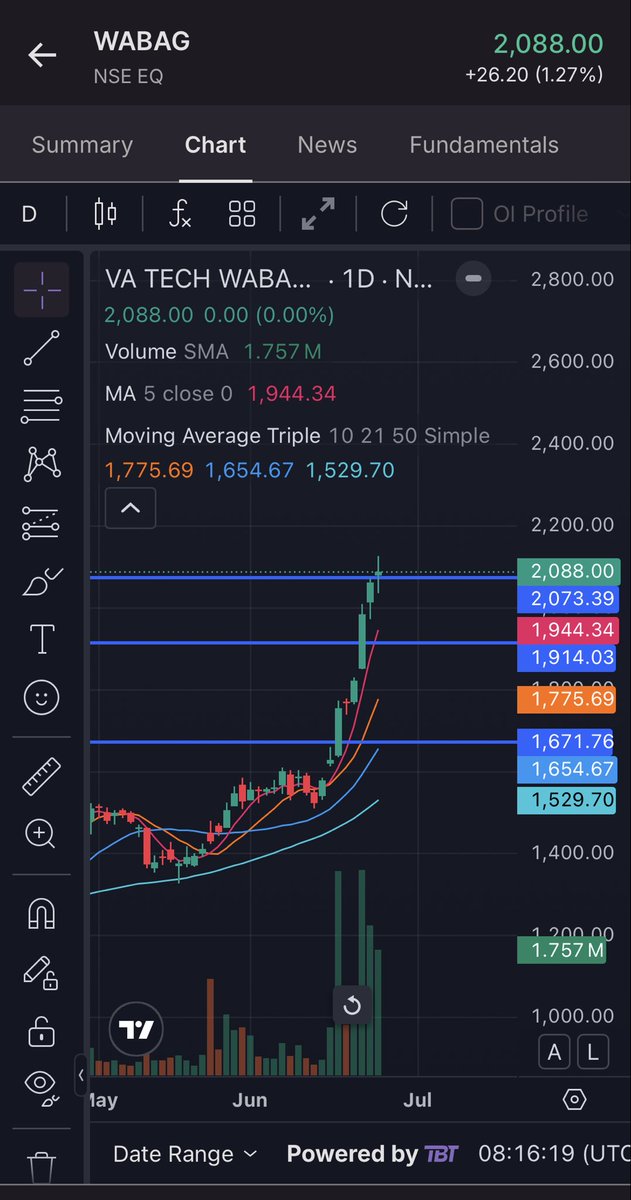The image size is (631, 1200).
Task: Open the News tab
Action: 327,145
